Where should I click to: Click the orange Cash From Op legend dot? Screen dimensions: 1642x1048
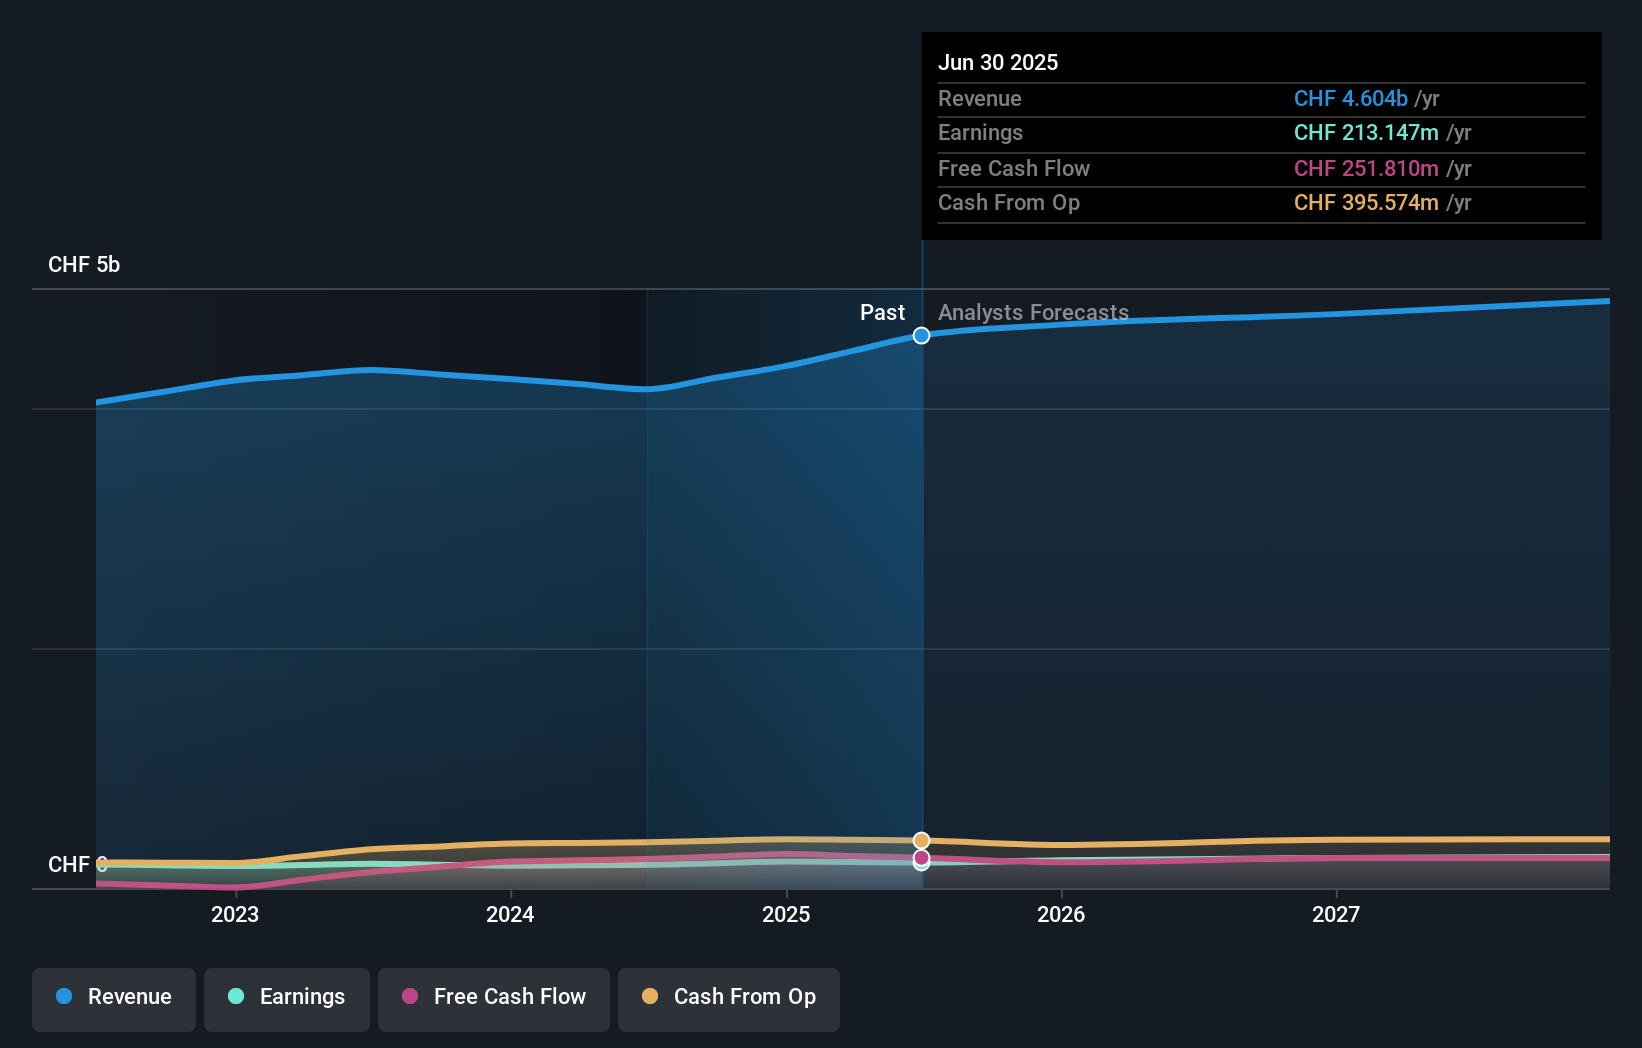click(650, 997)
